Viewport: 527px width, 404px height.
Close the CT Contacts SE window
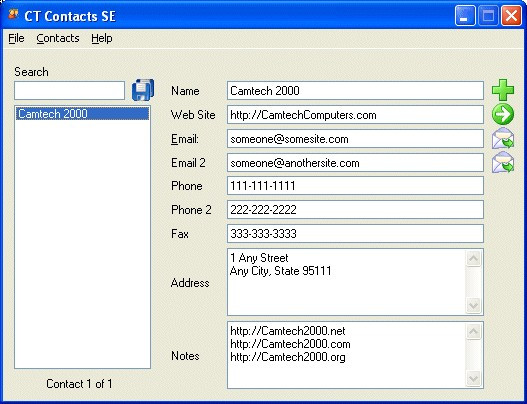(x=512, y=15)
